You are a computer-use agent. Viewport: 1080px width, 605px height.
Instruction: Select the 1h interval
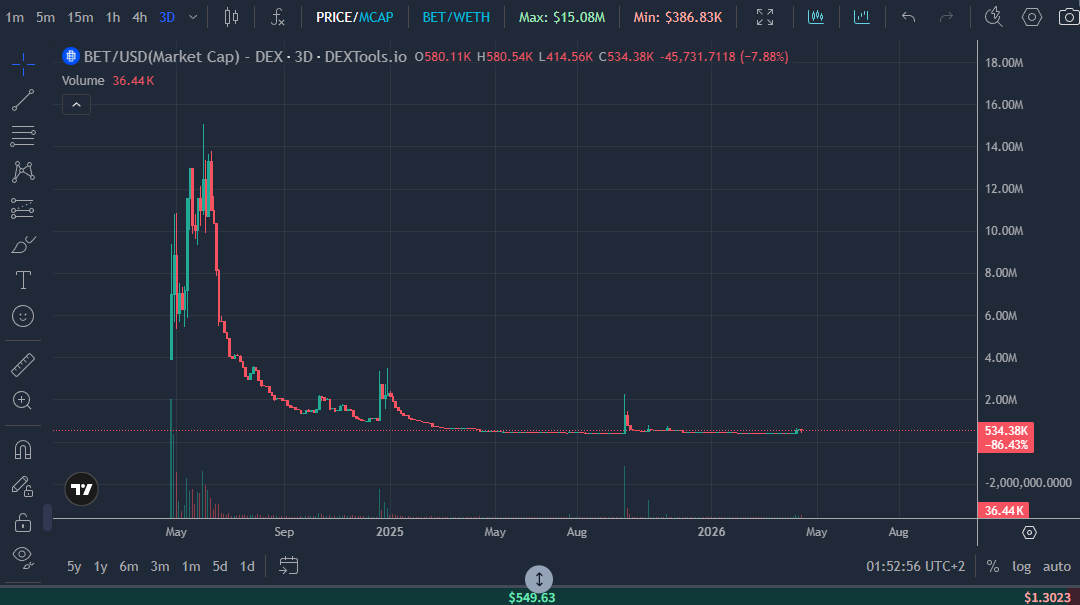(x=113, y=17)
